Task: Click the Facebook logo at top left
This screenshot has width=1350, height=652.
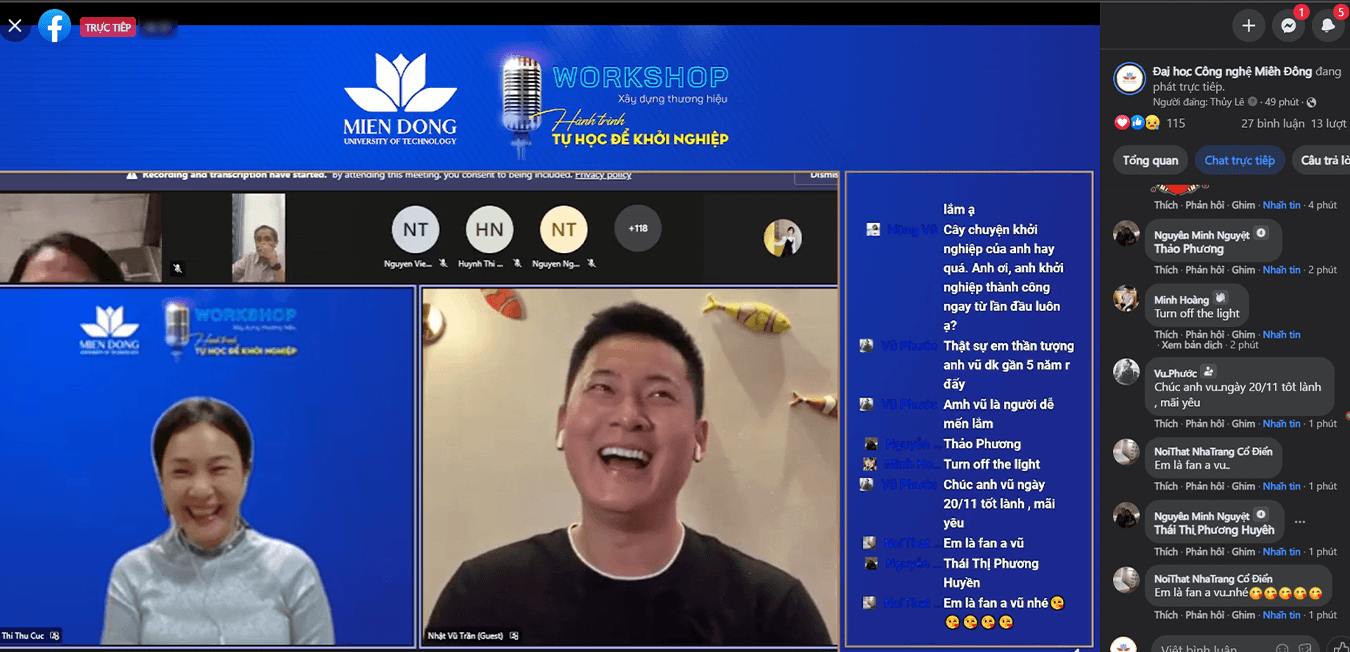Action: (55, 25)
